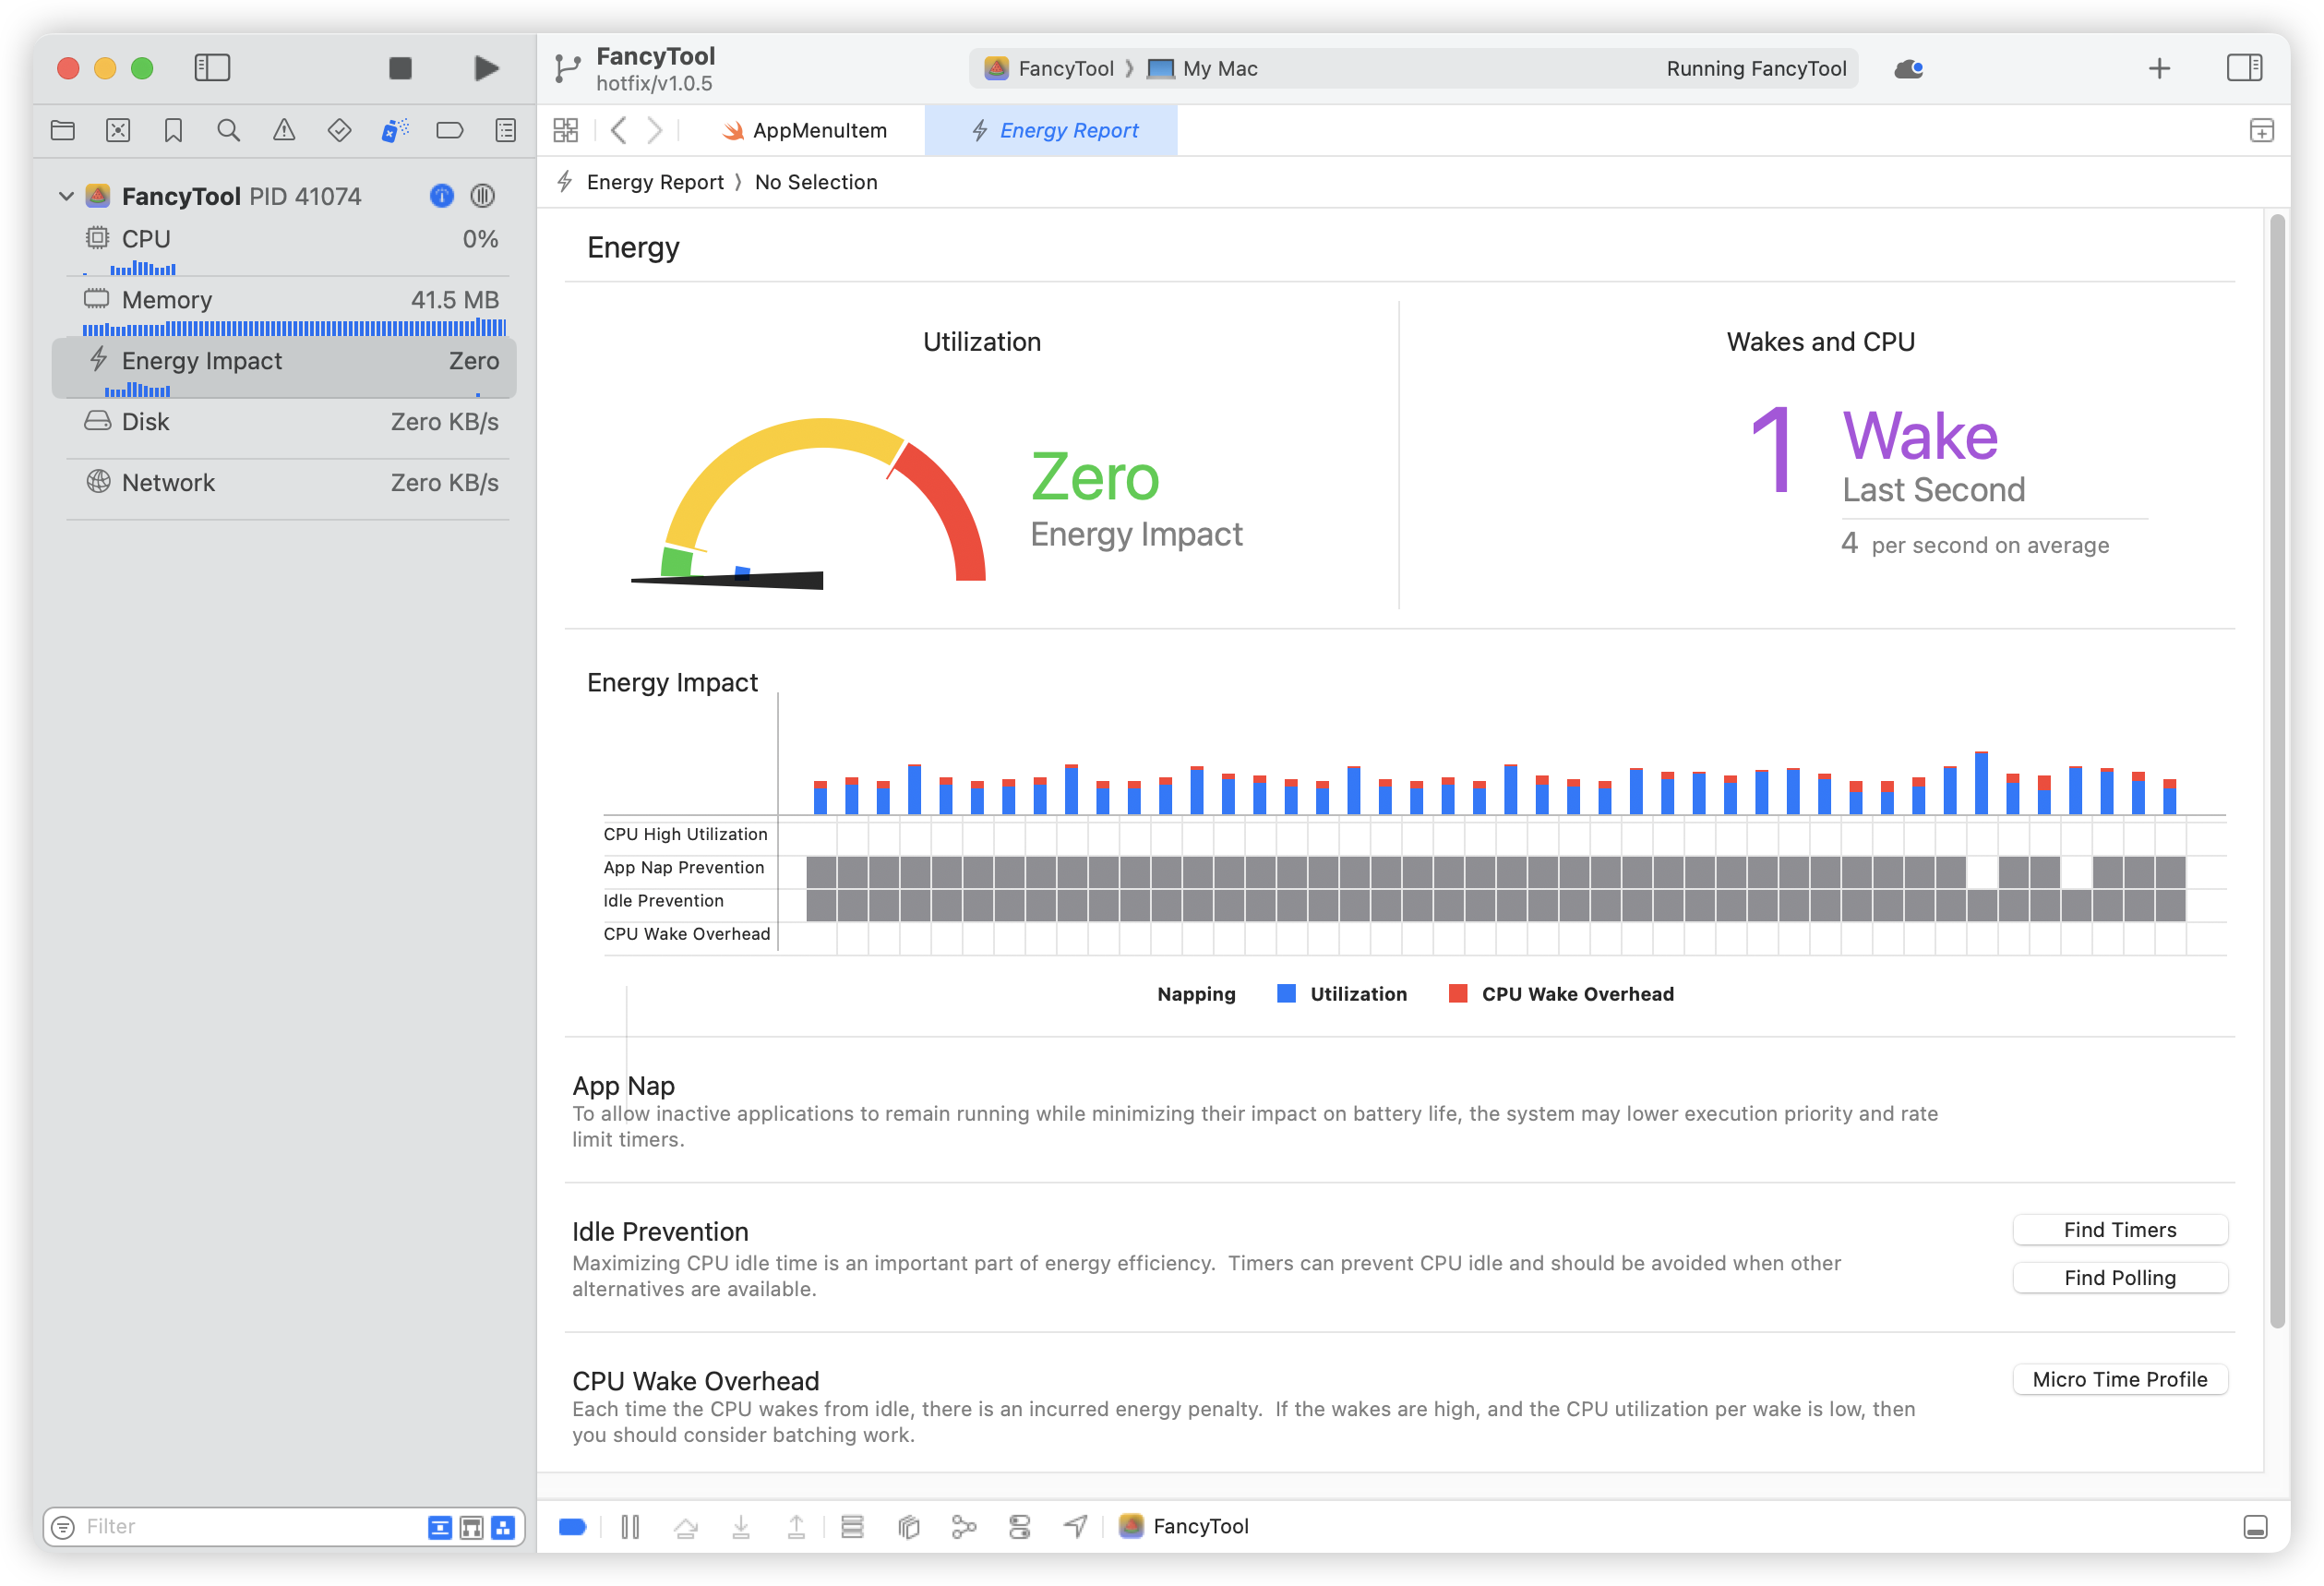The image size is (2324, 1586).
Task: Select the Debug navigator spray icon
Action: [395, 130]
